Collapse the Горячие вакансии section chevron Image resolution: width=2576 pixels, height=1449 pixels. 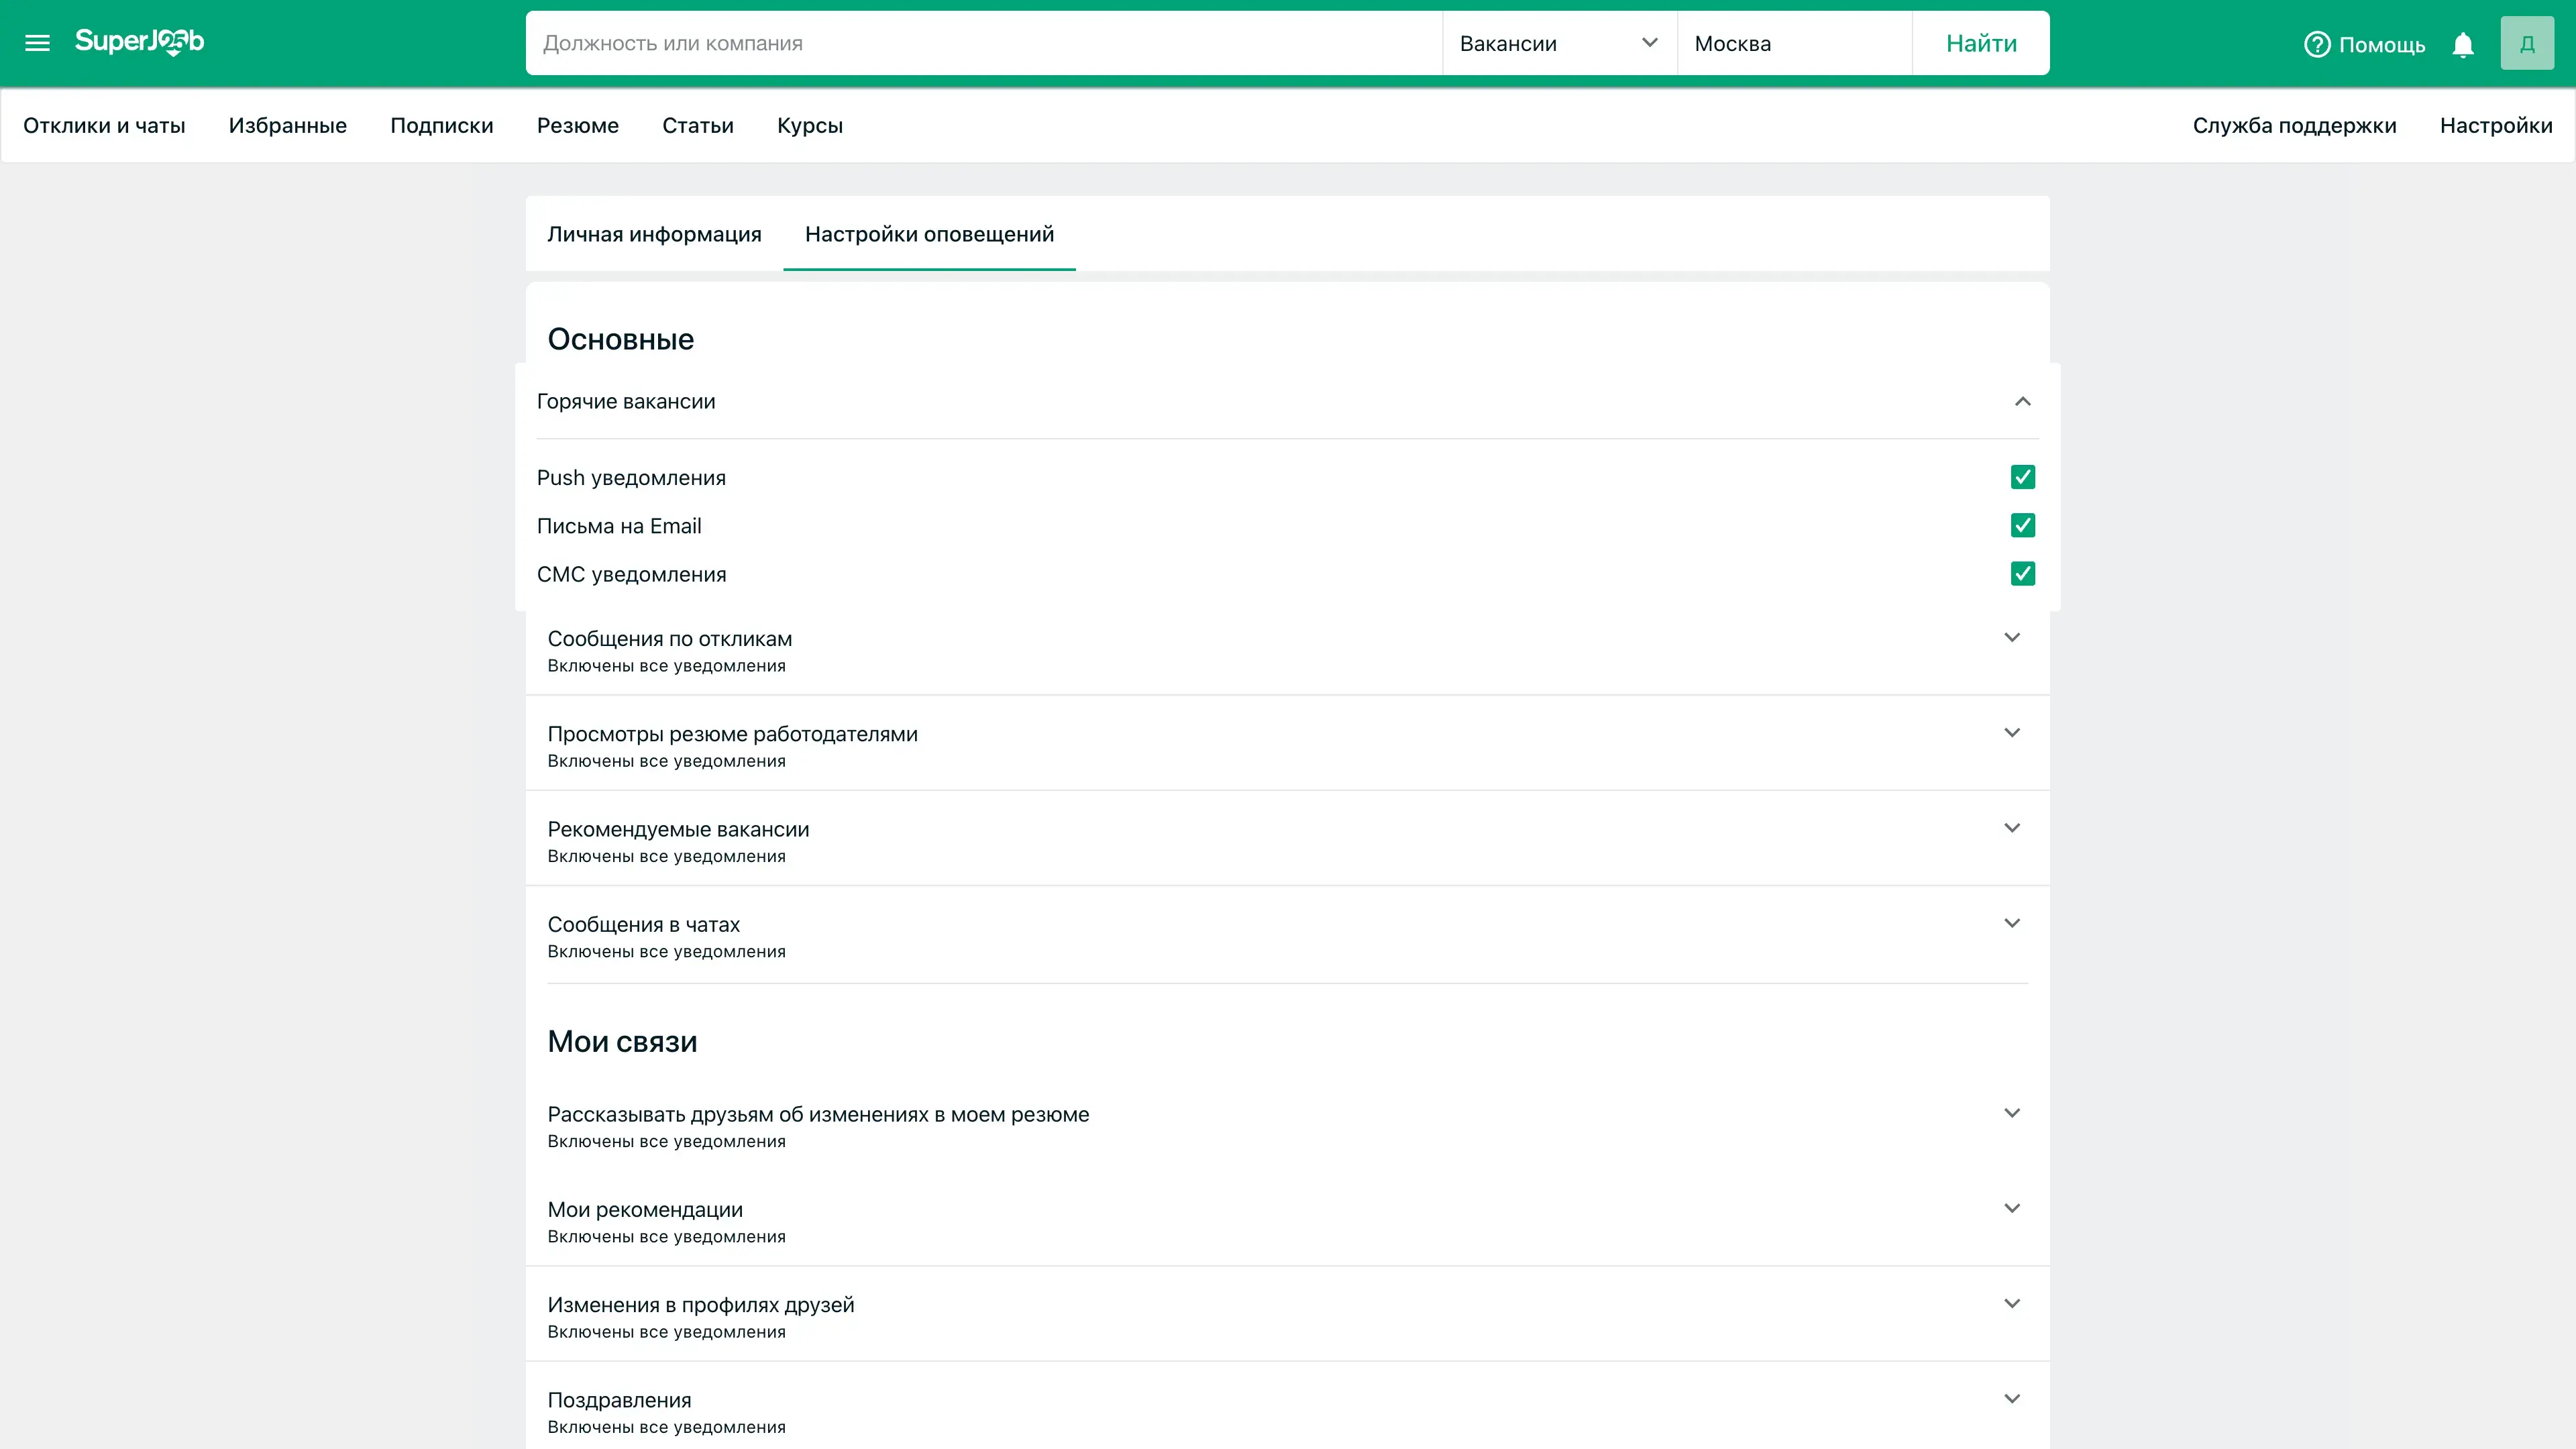click(x=2022, y=401)
